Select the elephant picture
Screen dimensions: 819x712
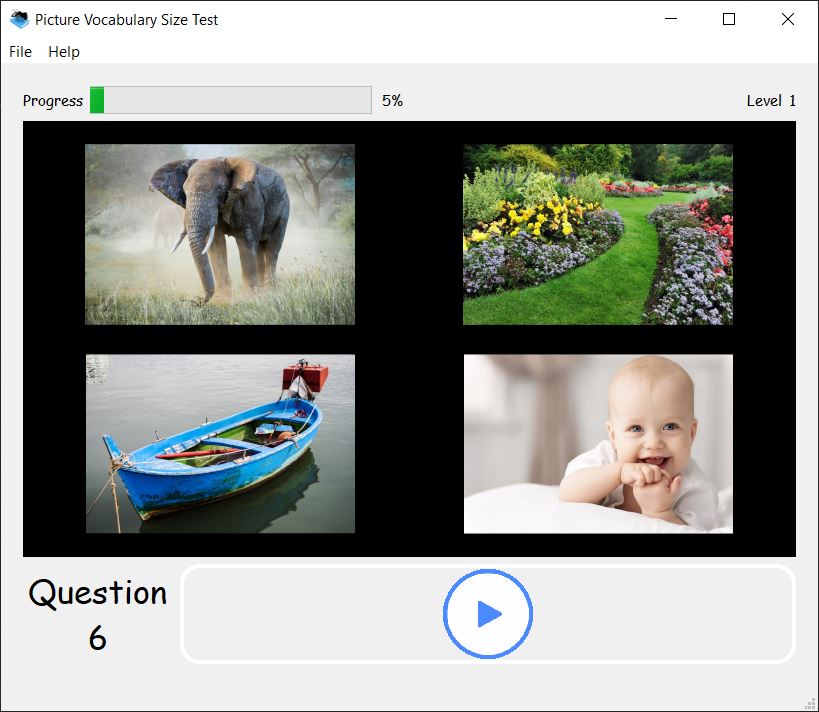pos(220,234)
